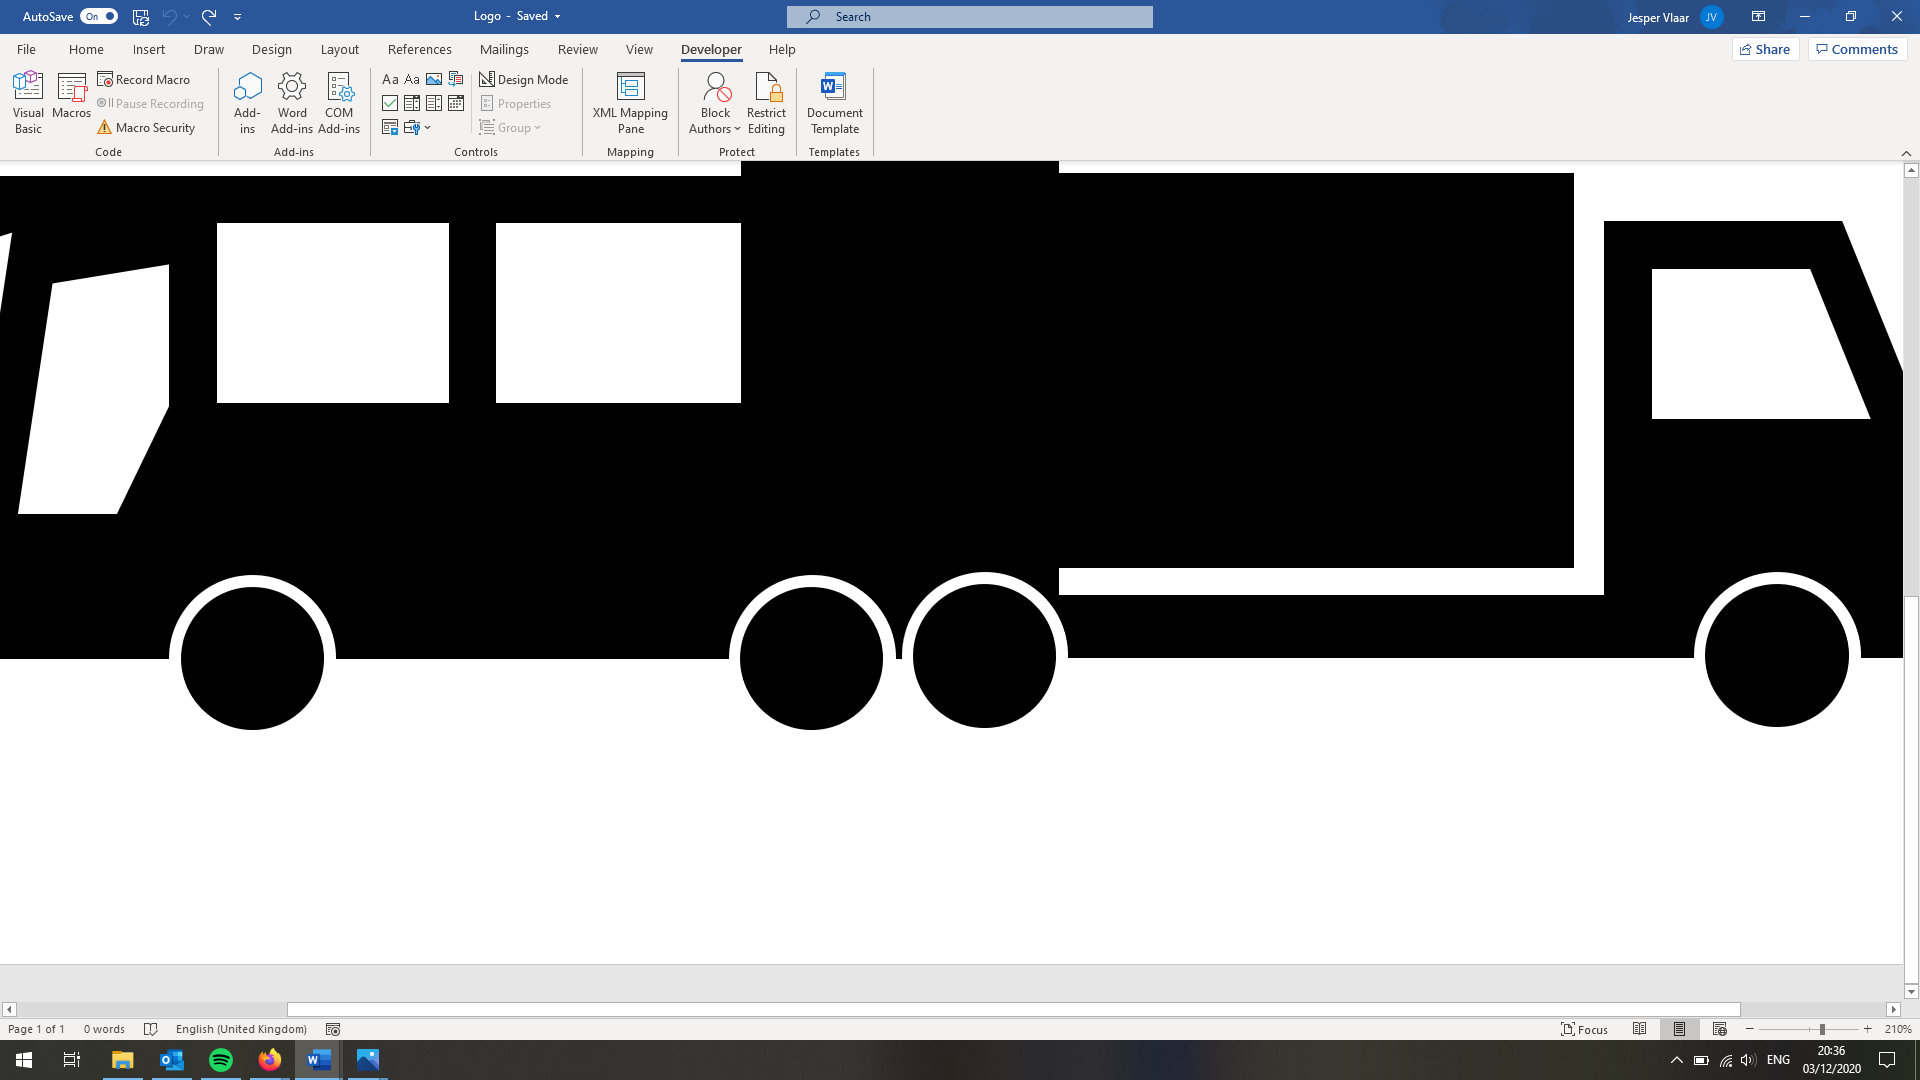Switch to the Insert tab
The height and width of the screenshot is (1080, 1920).
click(x=148, y=49)
